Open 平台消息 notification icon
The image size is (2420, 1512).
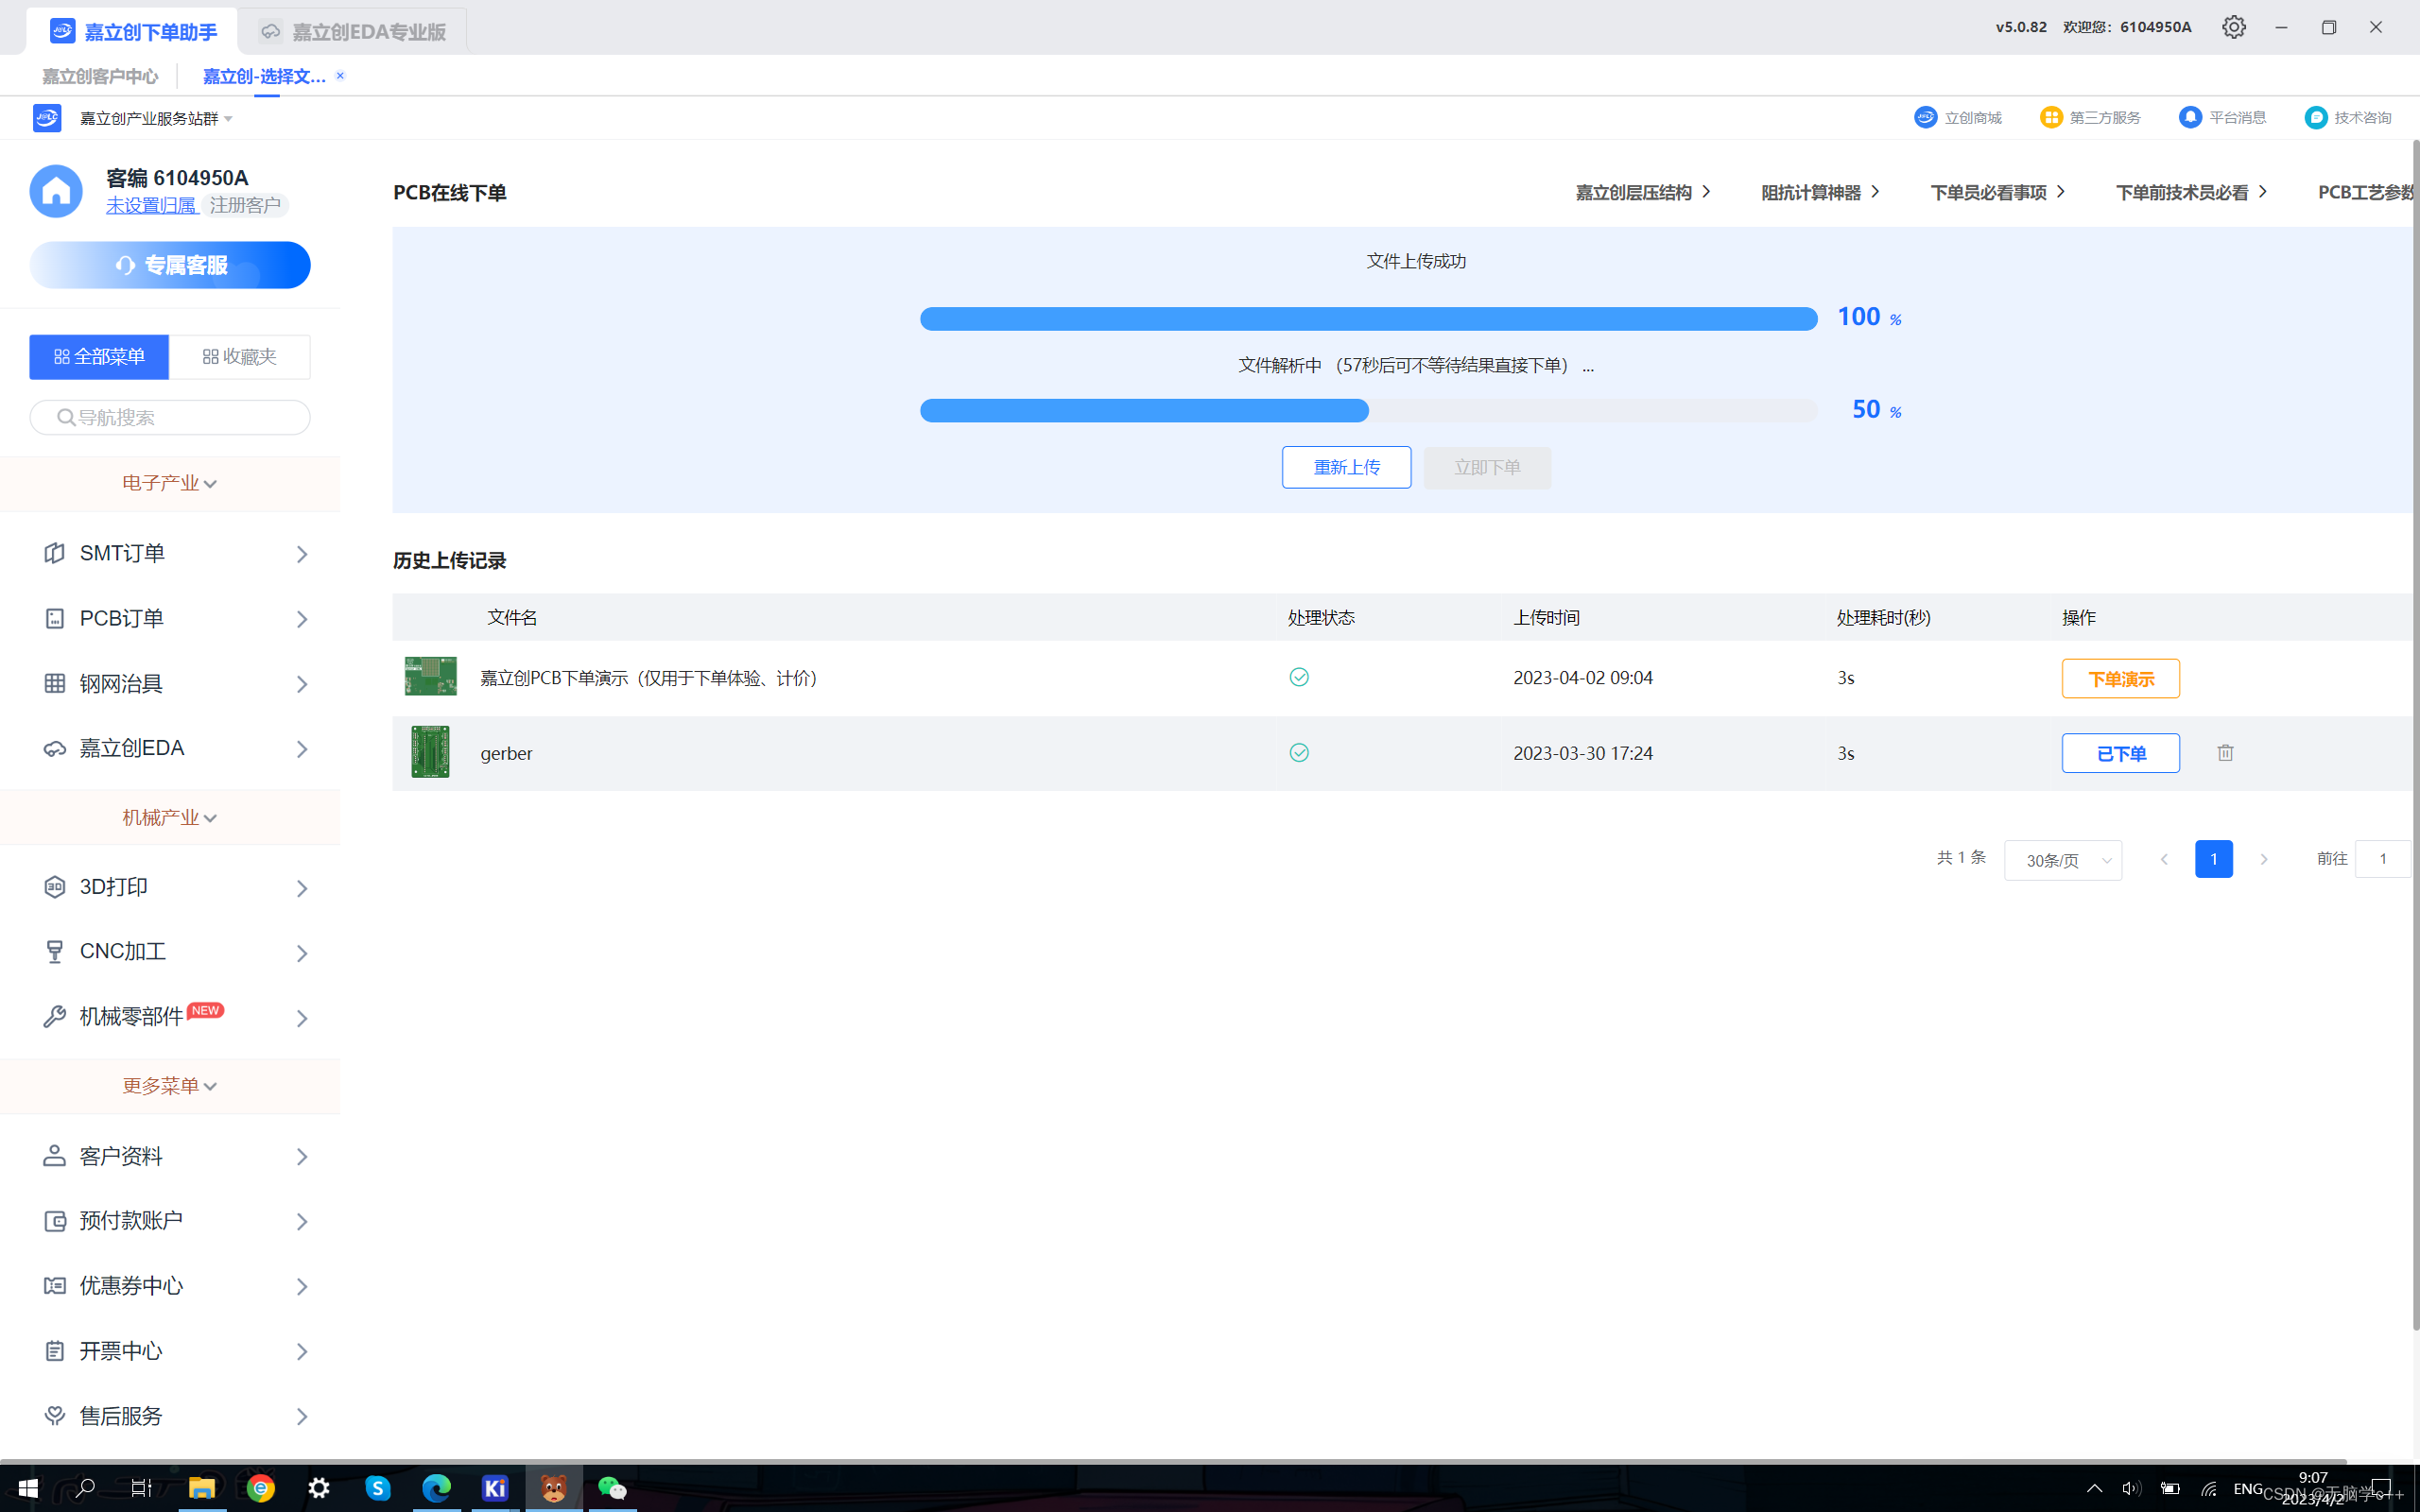click(x=2190, y=117)
